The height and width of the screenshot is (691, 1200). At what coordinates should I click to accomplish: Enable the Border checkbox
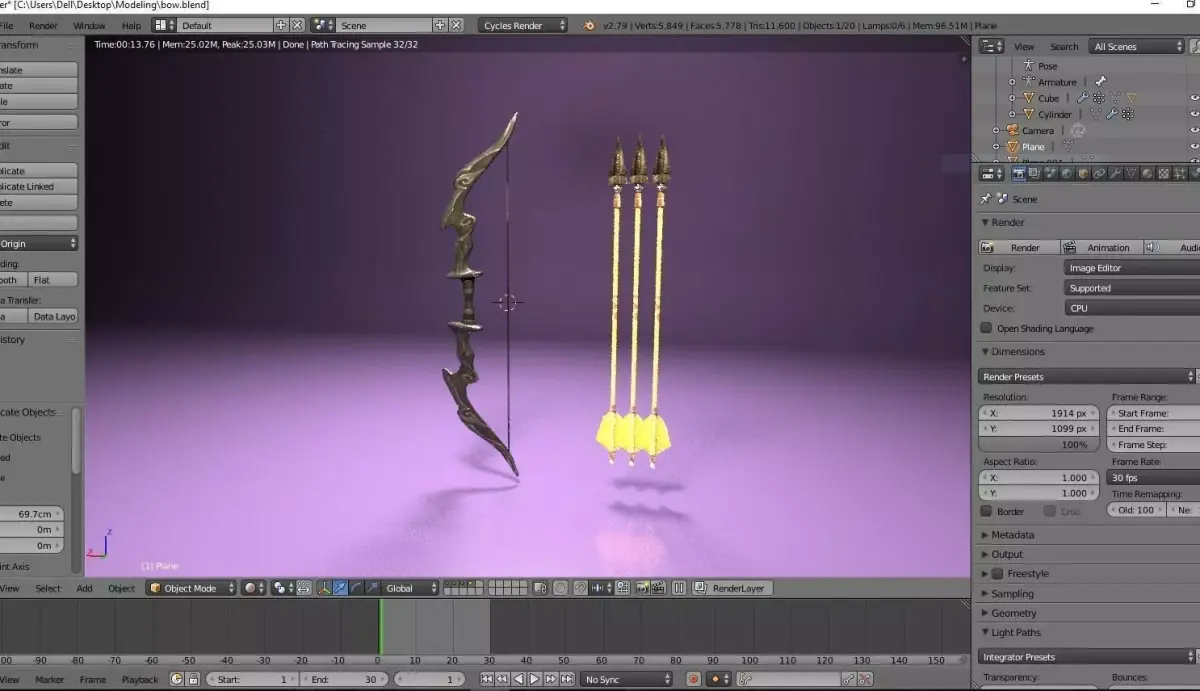986,511
